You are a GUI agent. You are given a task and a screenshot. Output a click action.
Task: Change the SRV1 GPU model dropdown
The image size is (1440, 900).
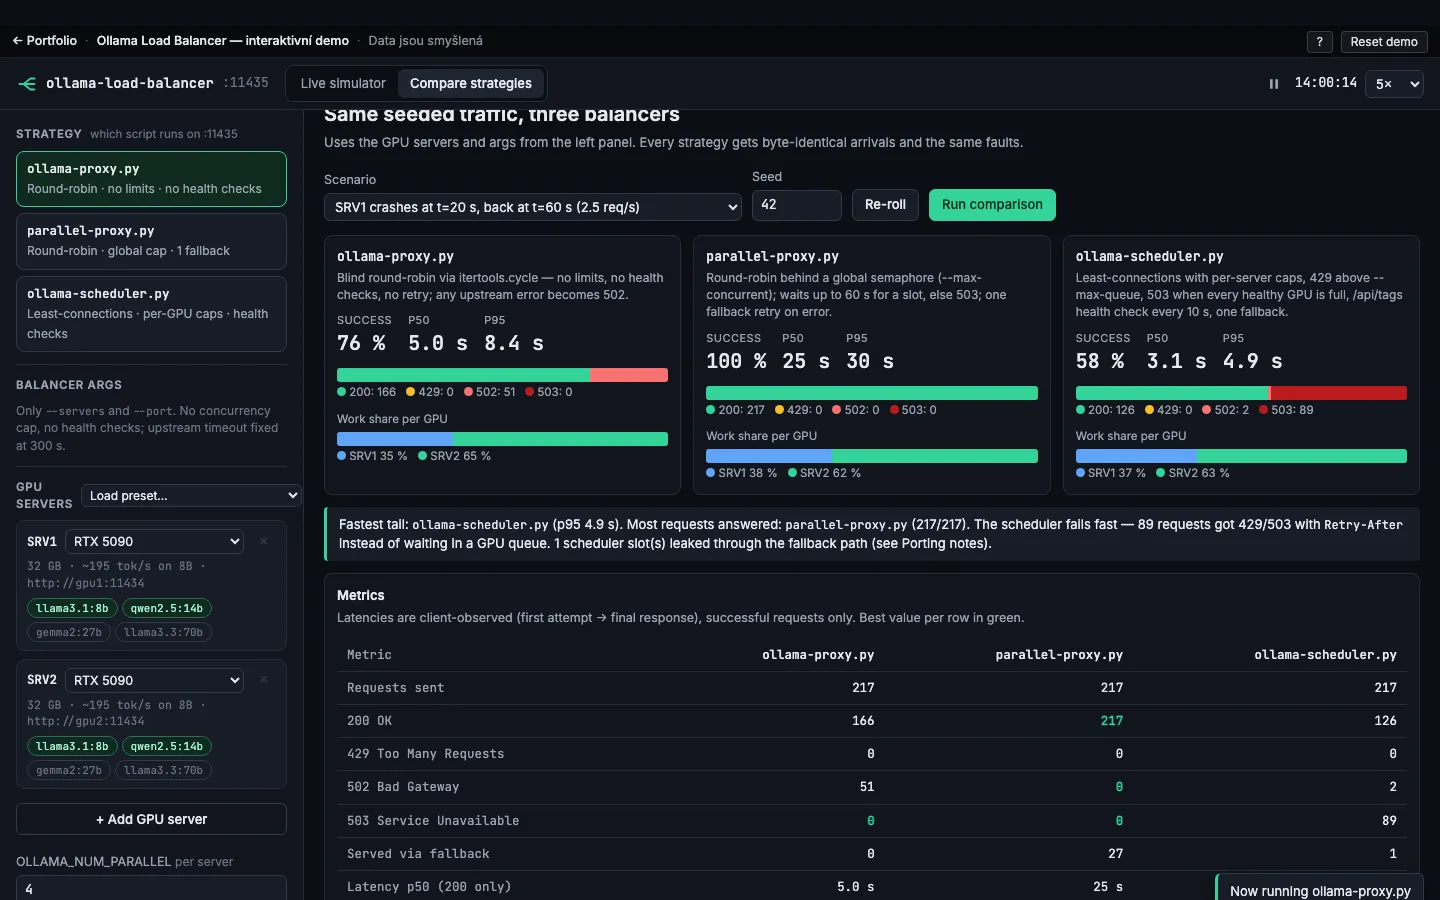coord(155,541)
